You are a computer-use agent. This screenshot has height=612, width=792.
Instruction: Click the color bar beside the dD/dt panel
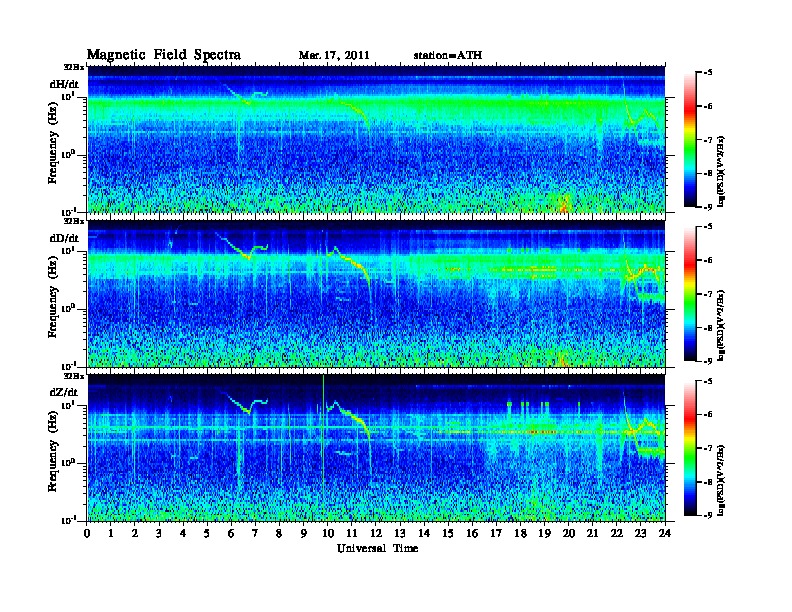[x=689, y=293]
